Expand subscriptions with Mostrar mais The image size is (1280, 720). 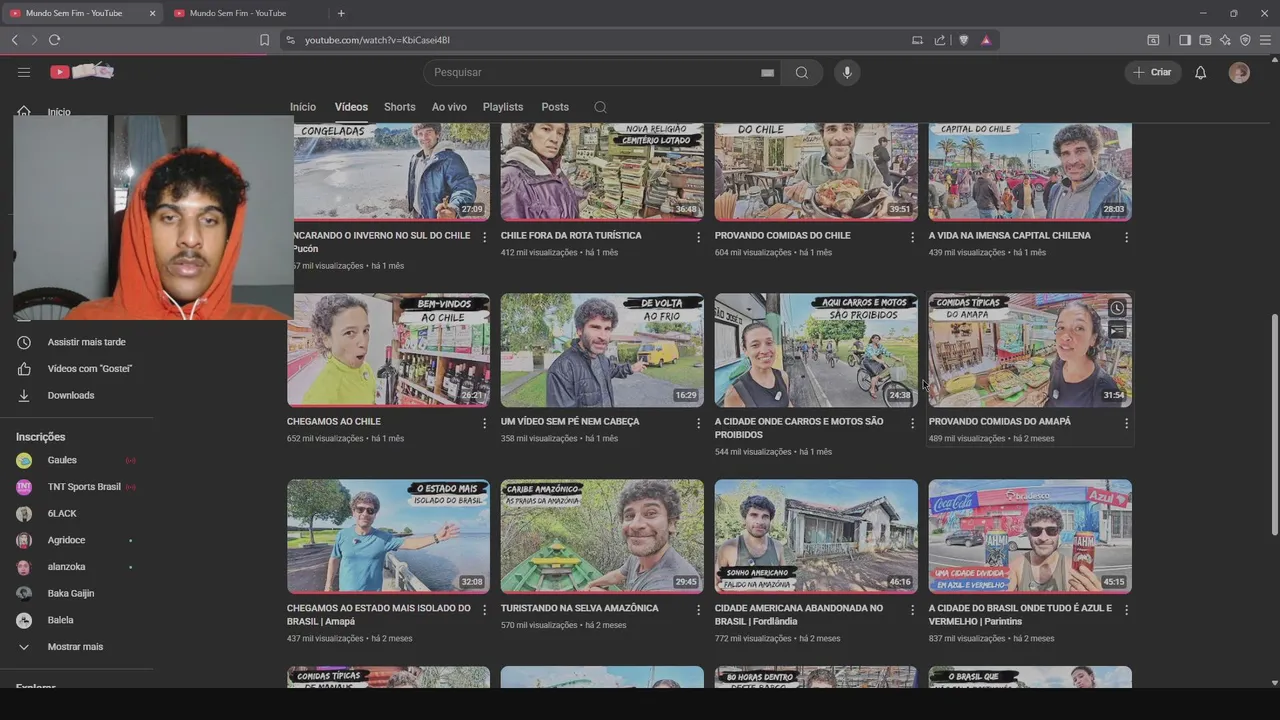76,647
